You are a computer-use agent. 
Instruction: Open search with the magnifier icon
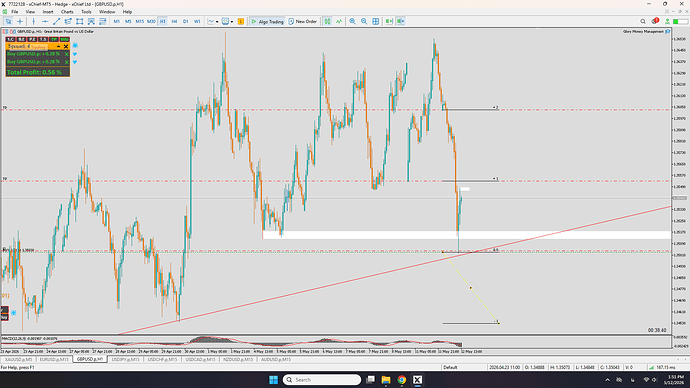pos(643,21)
